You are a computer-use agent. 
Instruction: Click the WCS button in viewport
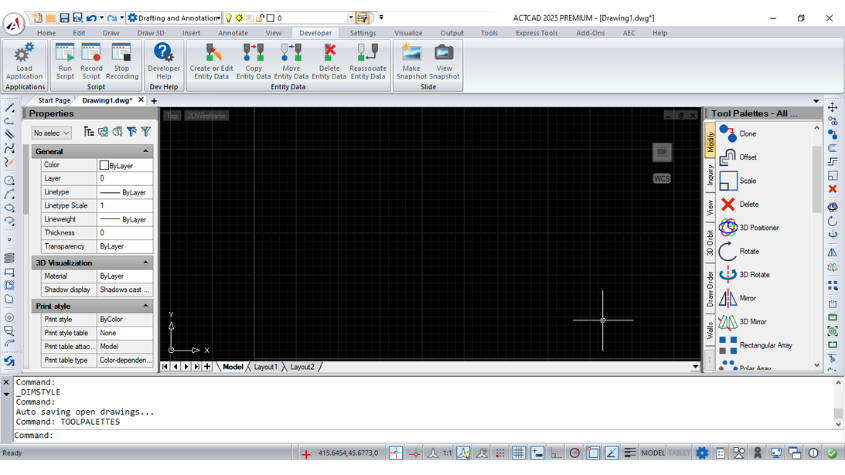pos(662,178)
